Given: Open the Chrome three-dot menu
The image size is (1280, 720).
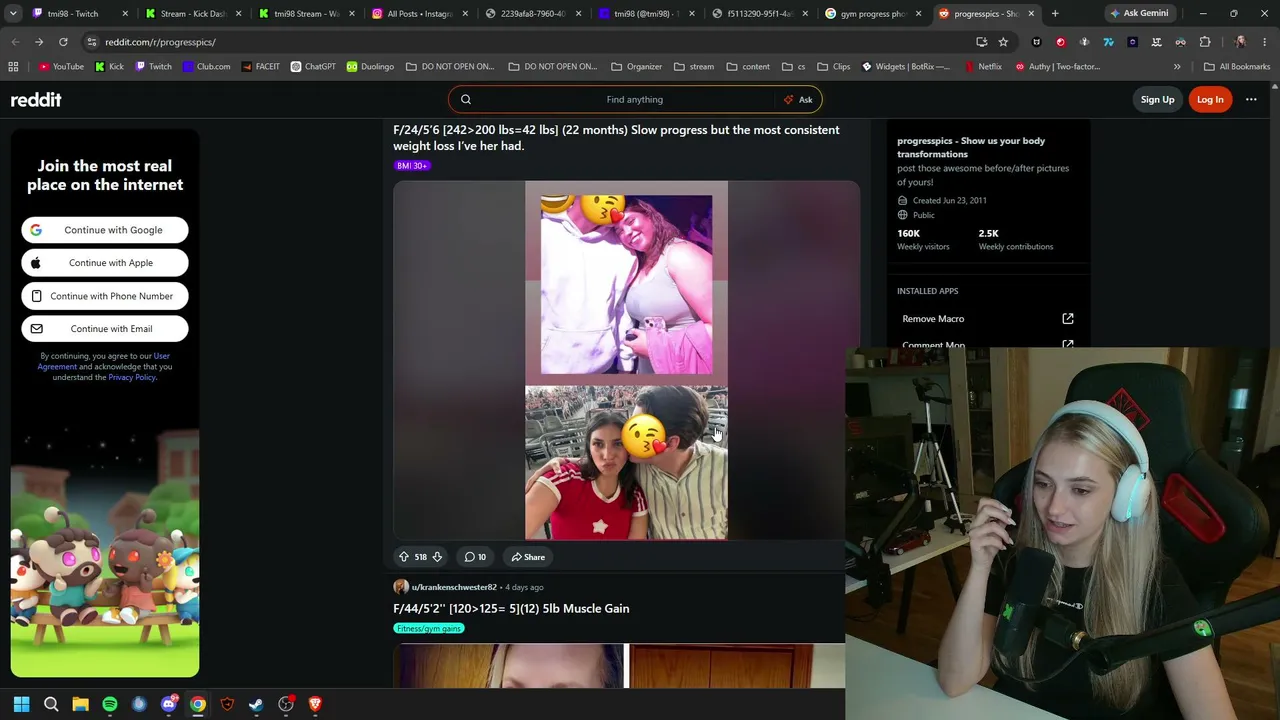Looking at the screenshot, I should (x=1264, y=42).
